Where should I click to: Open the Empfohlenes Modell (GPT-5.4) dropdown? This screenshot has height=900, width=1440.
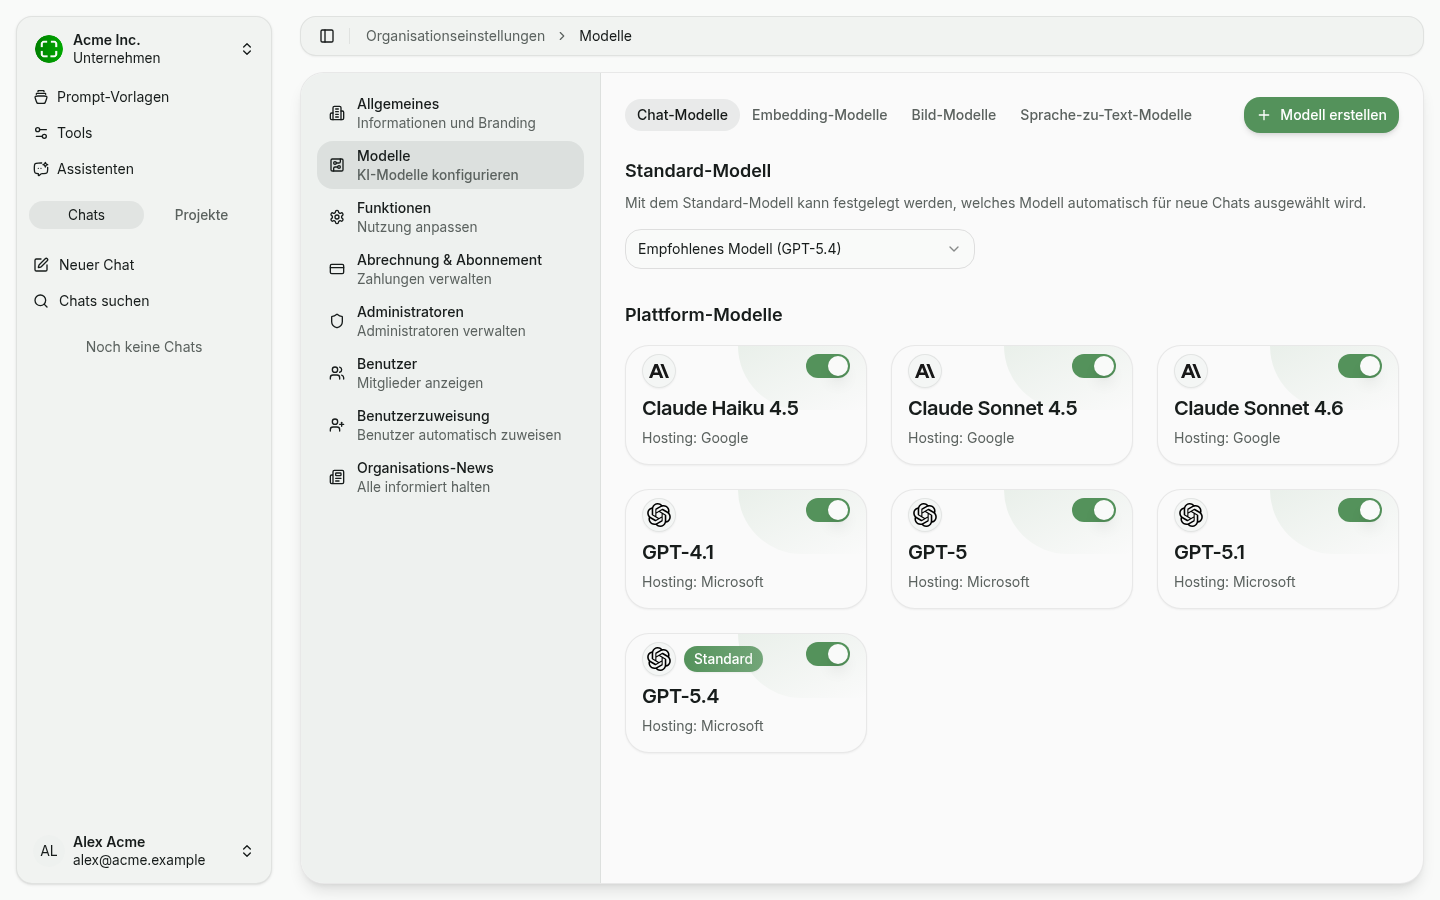tap(800, 249)
